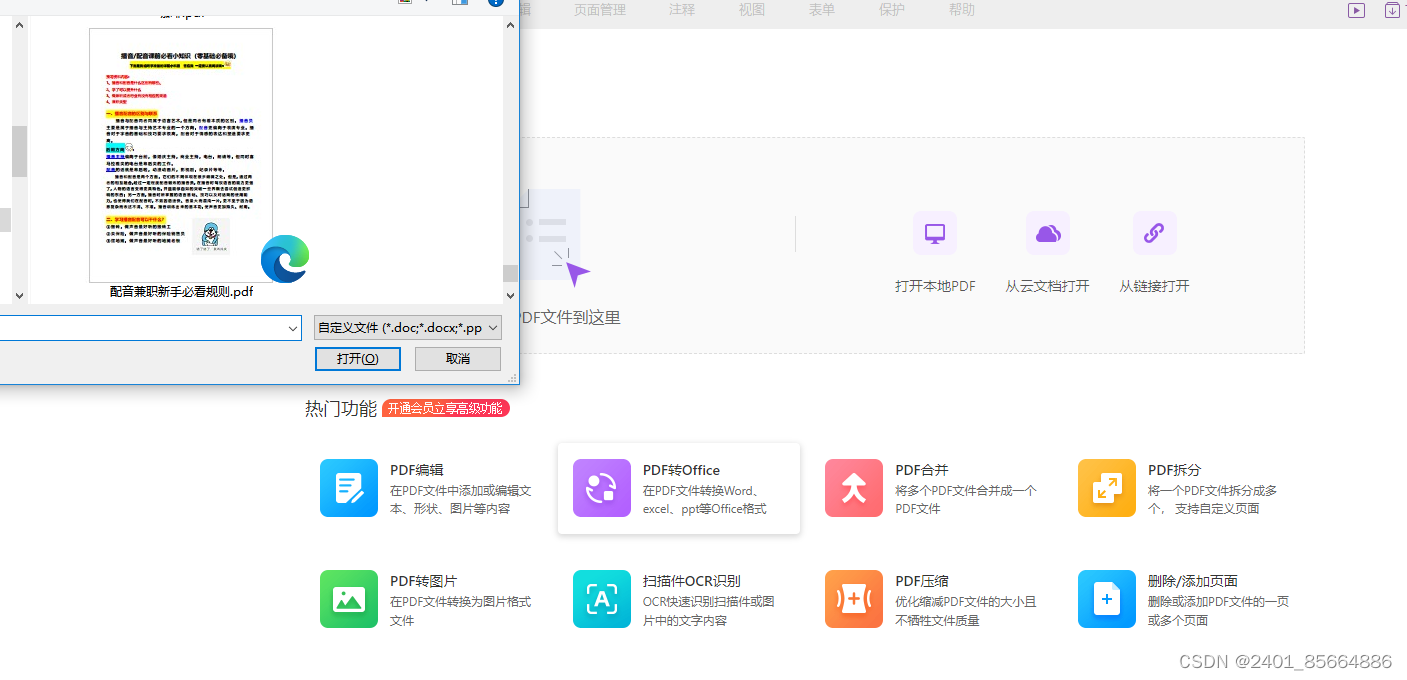Click the 取消 button in file dialog

coord(458,359)
